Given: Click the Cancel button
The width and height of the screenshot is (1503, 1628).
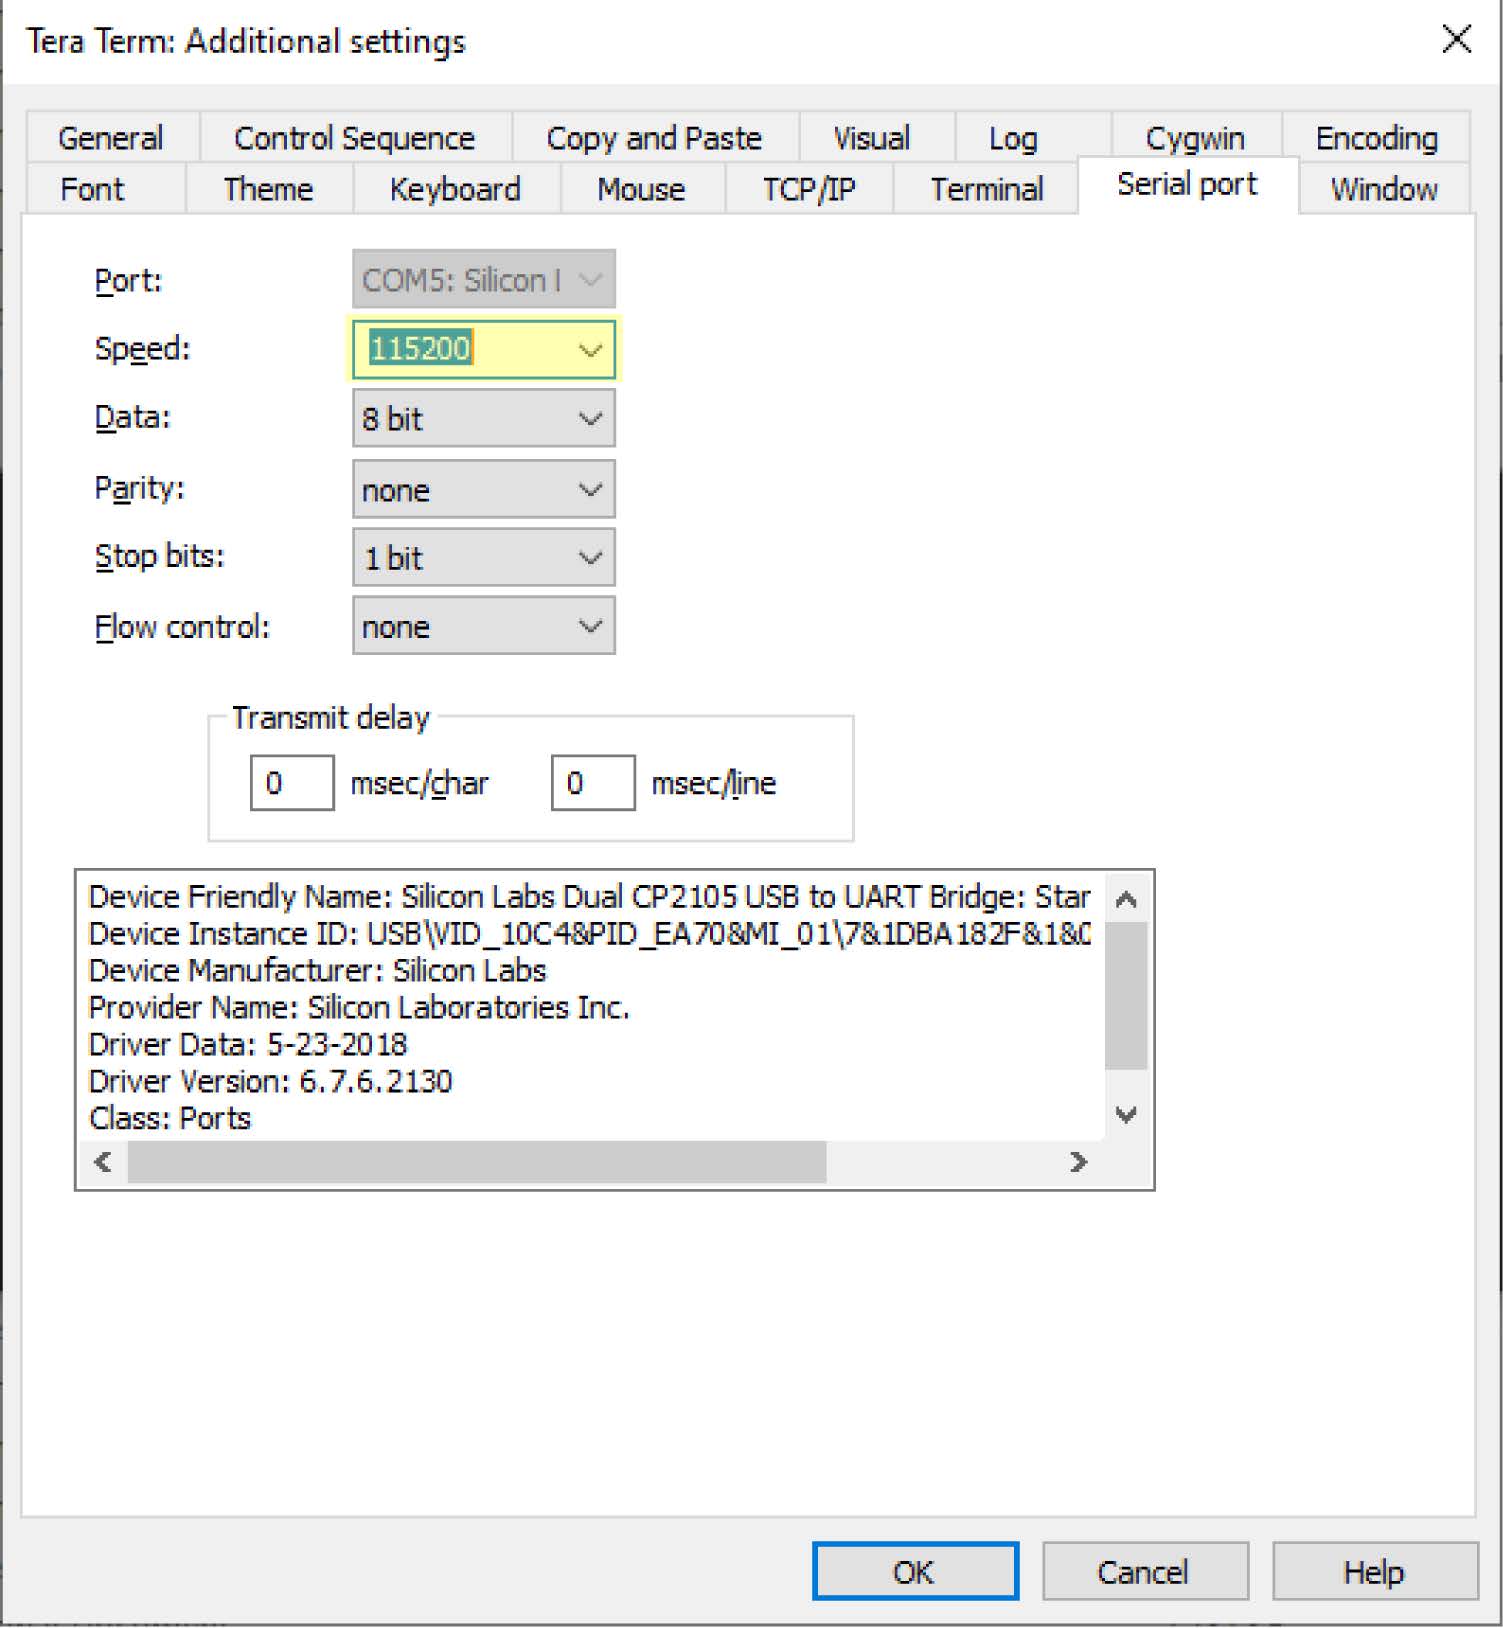Looking at the screenshot, I should (x=1143, y=1572).
